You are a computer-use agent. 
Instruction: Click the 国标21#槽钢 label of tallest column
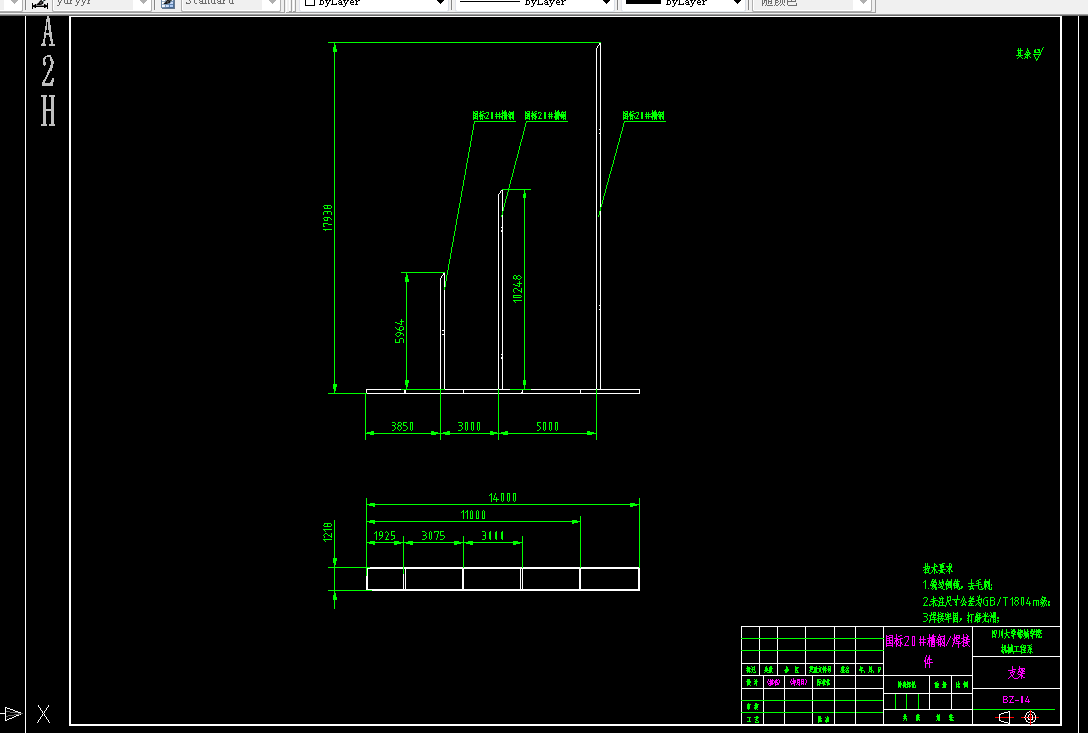click(x=644, y=116)
